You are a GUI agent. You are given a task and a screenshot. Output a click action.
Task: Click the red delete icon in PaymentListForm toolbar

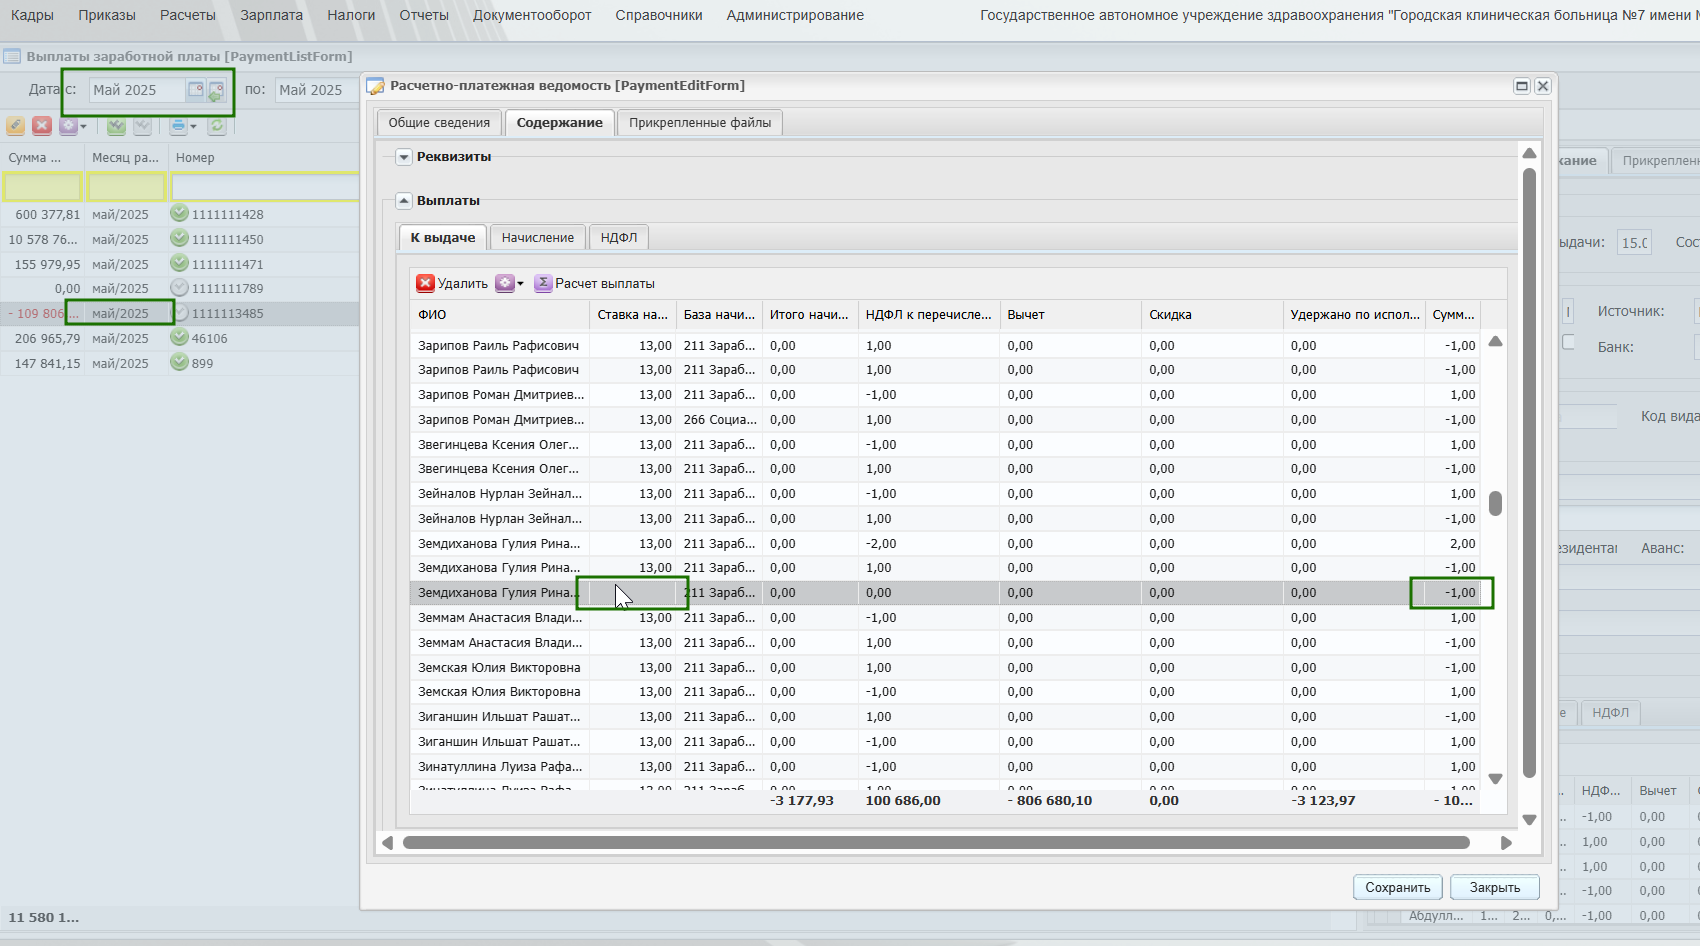(42, 126)
